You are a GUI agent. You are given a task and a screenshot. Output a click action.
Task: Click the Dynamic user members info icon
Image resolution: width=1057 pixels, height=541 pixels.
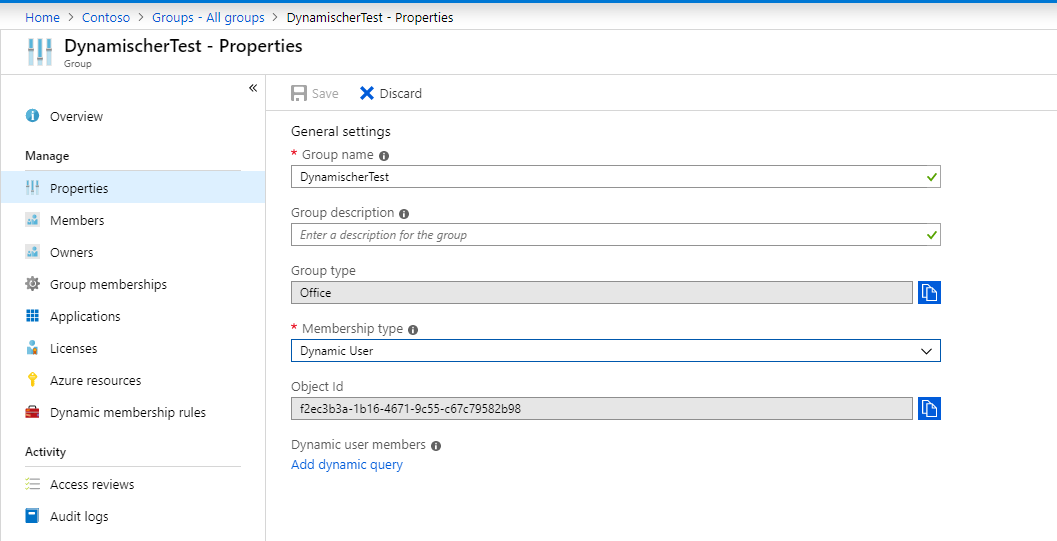click(x=436, y=445)
